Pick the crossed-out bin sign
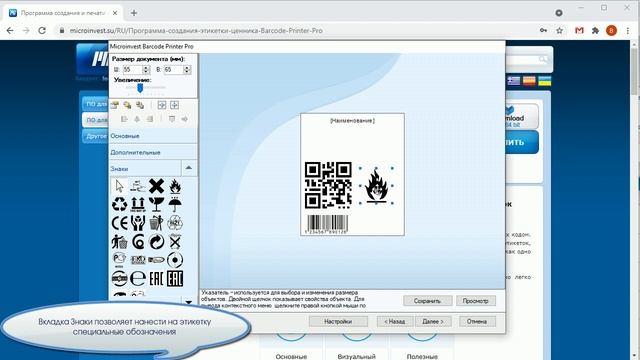The image size is (640, 360). coord(175,242)
